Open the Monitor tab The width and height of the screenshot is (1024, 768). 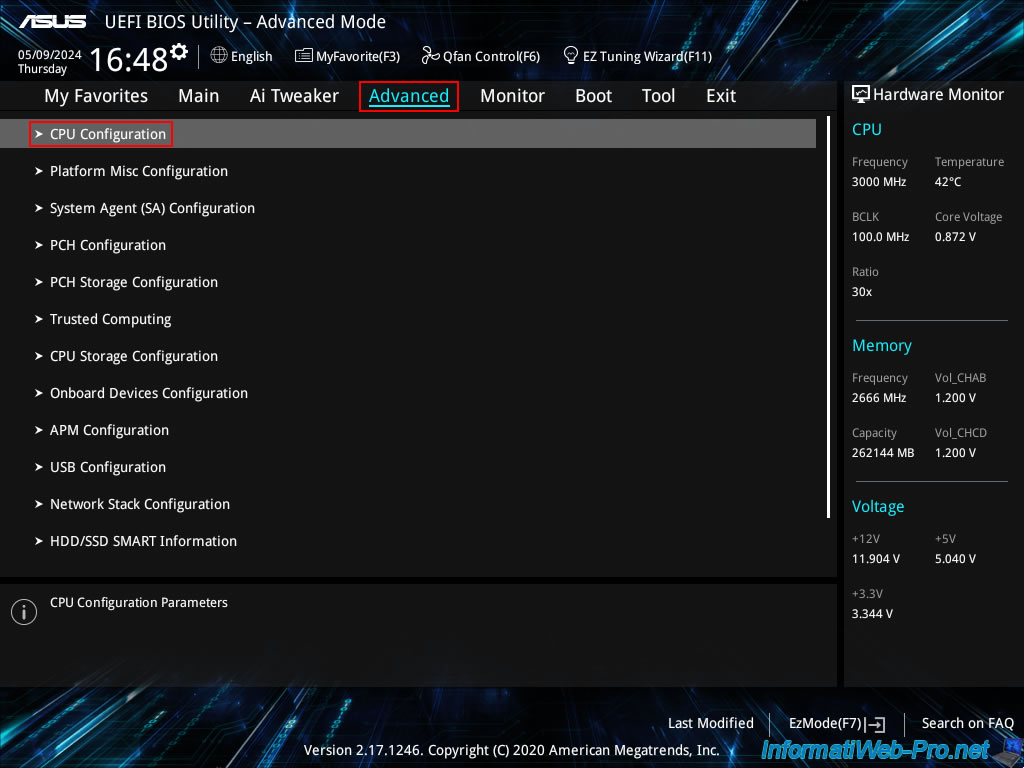click(512, 96)
